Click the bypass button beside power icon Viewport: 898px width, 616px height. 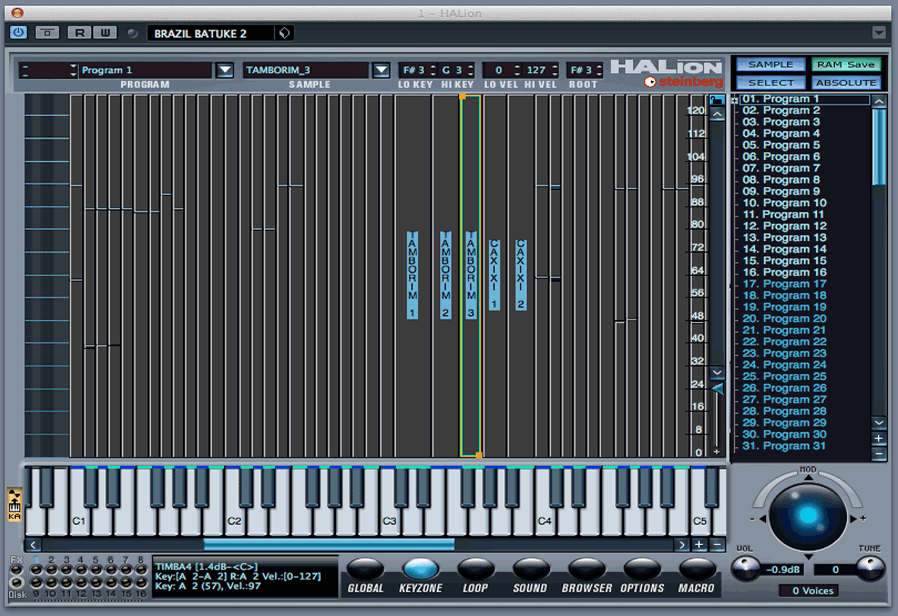coord(47,33)
